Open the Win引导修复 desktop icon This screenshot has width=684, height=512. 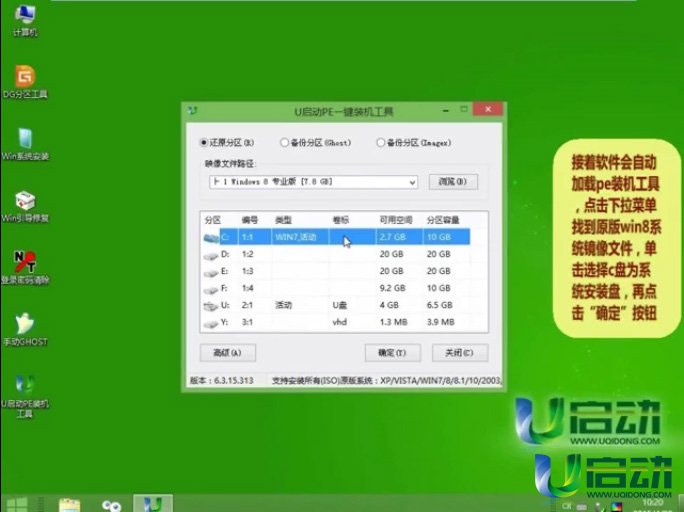click(x=25, y=206)
